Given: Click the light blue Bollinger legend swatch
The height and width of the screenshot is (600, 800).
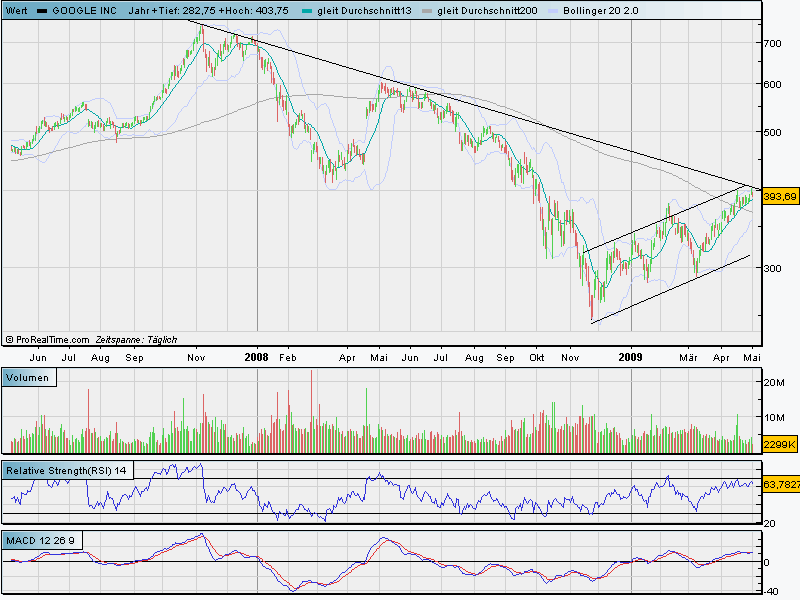Looking at the screenshot, I should click(553, 11).
